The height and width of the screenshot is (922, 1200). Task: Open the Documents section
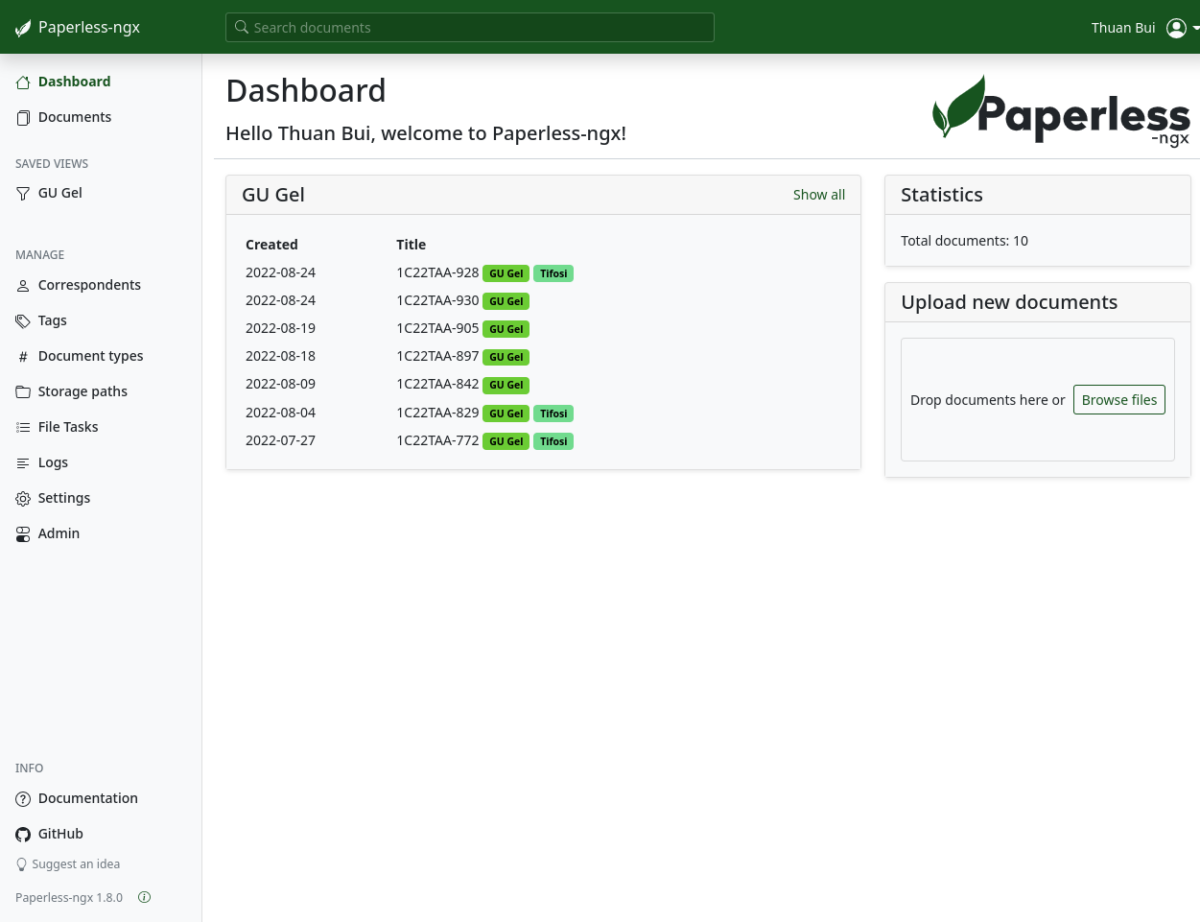point(74,117)
